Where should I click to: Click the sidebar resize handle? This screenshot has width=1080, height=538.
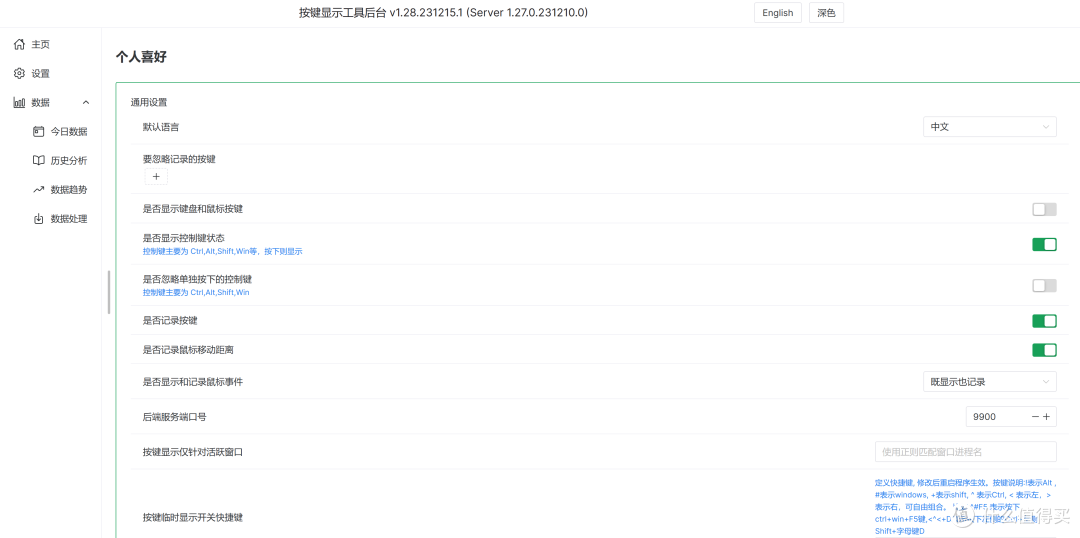pyautogui.click(x=109, y=293)
